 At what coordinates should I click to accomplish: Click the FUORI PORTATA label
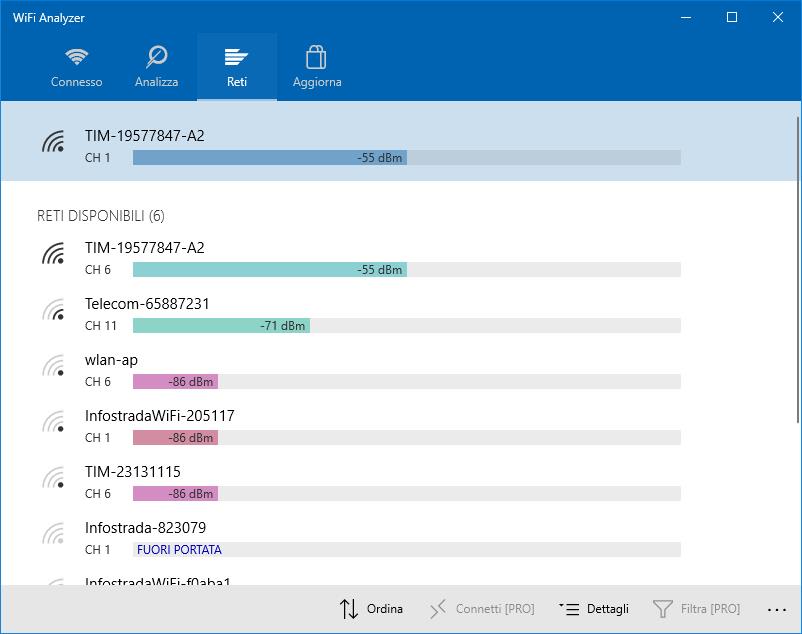click(179, 550)
